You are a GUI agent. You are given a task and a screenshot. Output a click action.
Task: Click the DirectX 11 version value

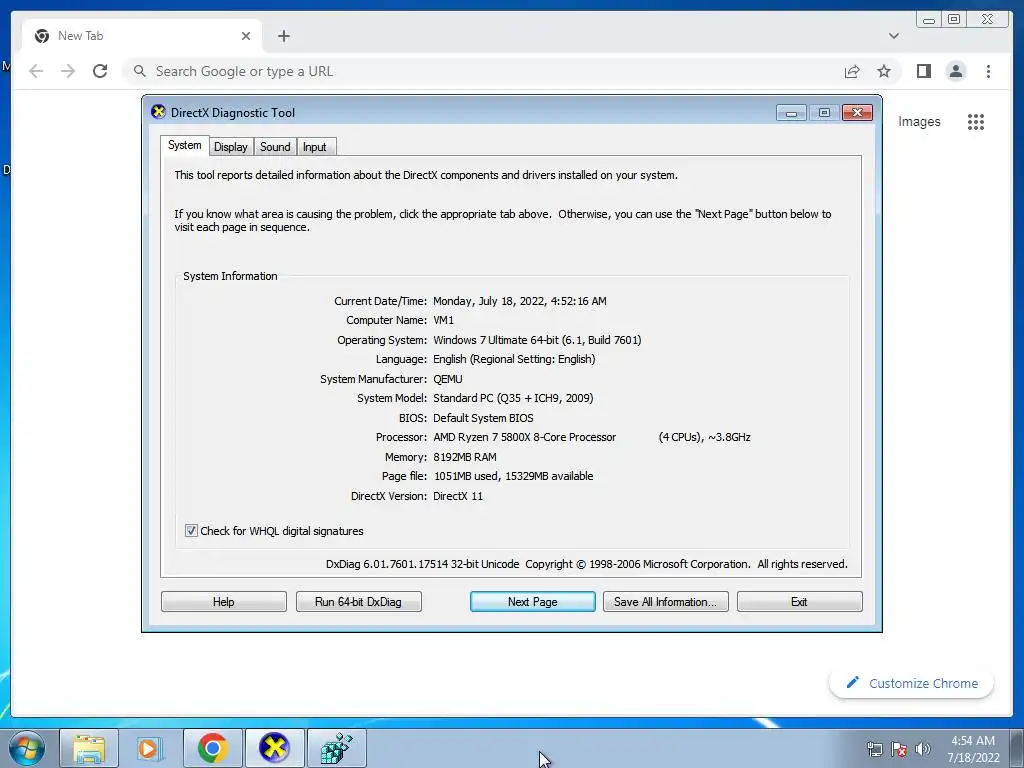[458, 496]
